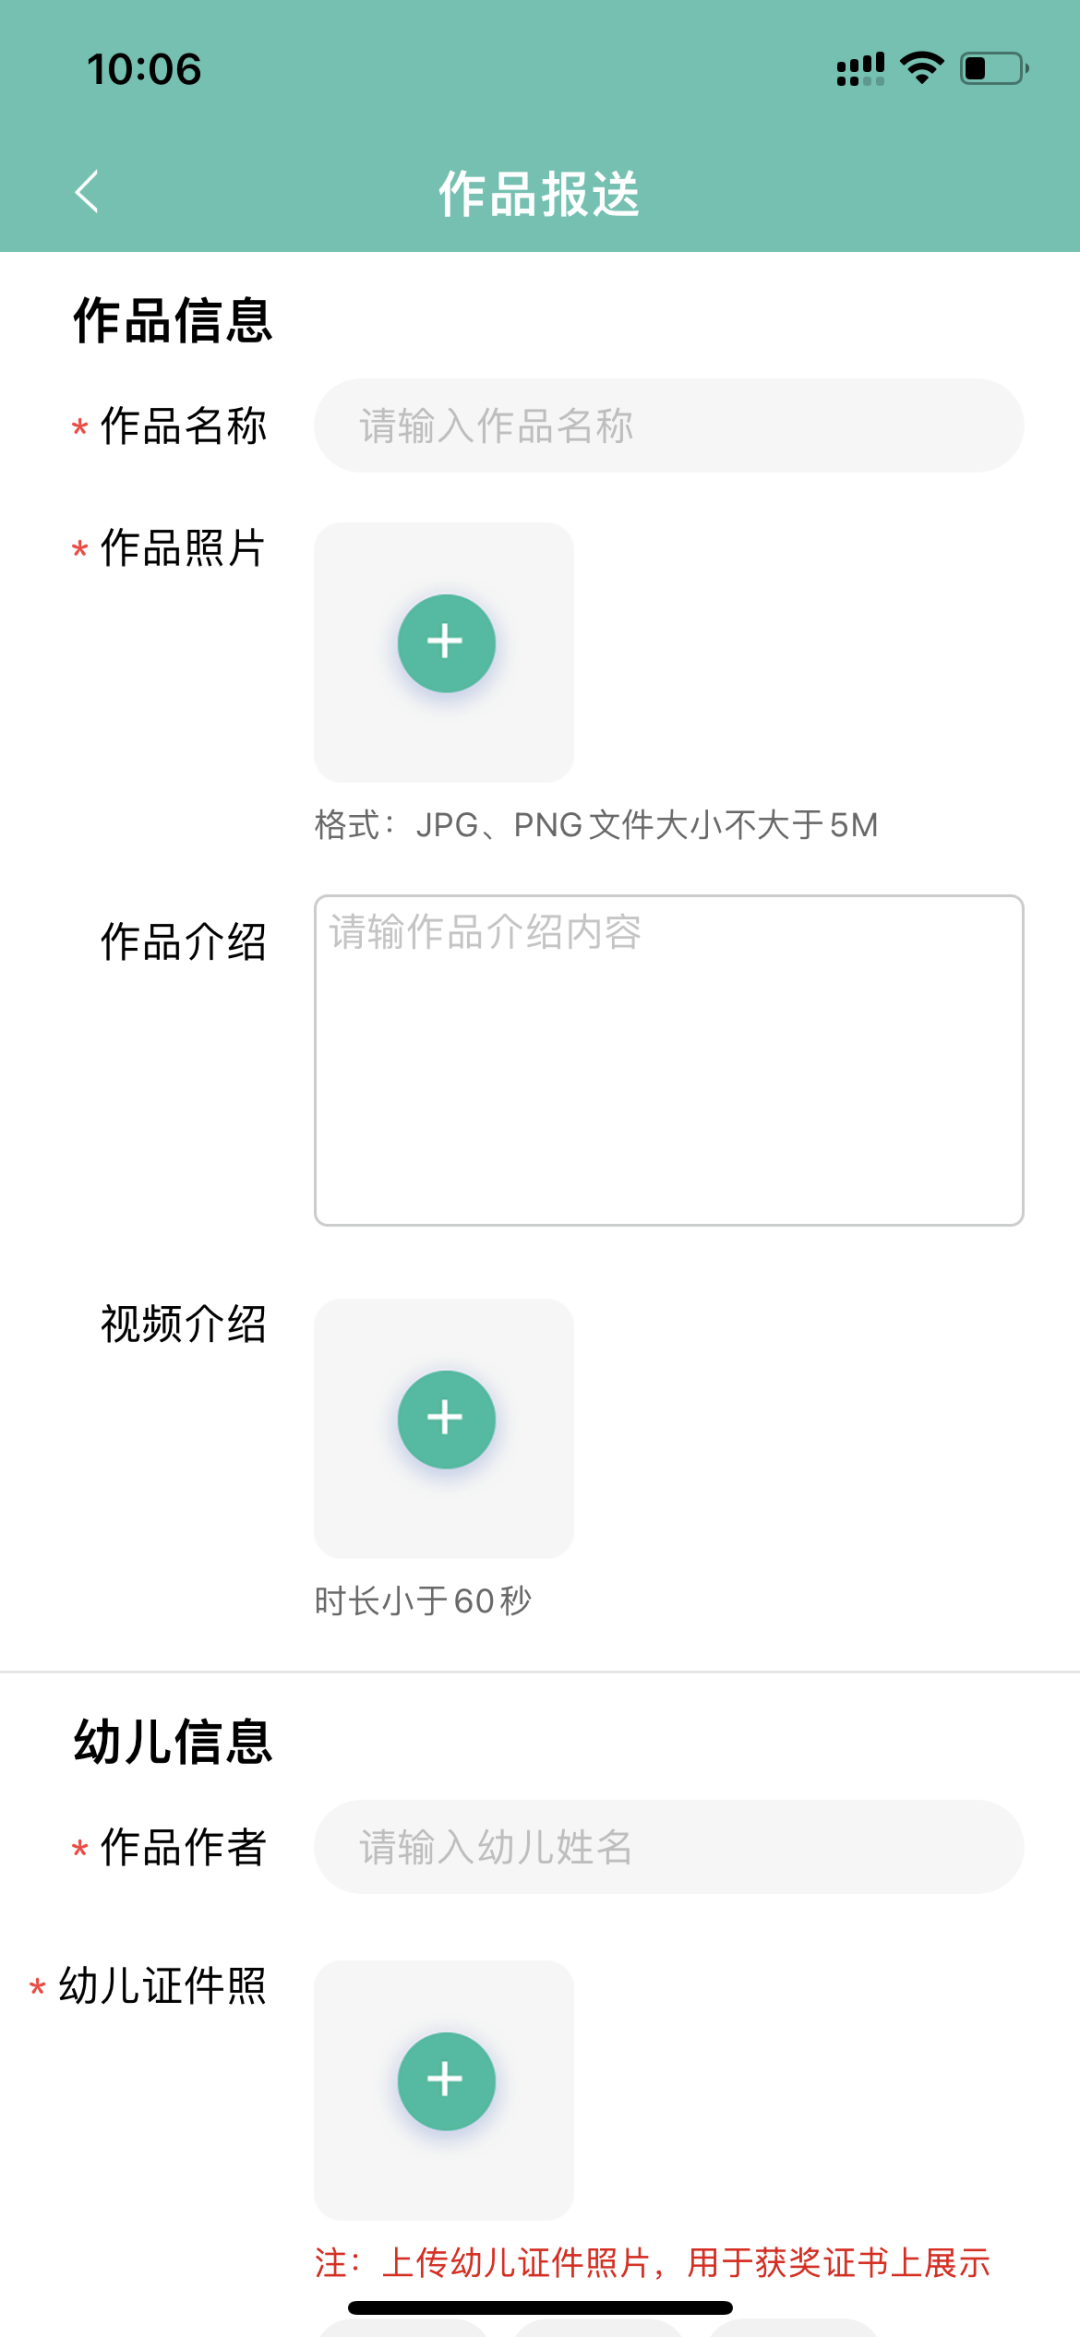Click into the 作品介绍 text area
Image resolution: width=1080 pixels, height=2337 pixels.
click(x=668, y=1060)
